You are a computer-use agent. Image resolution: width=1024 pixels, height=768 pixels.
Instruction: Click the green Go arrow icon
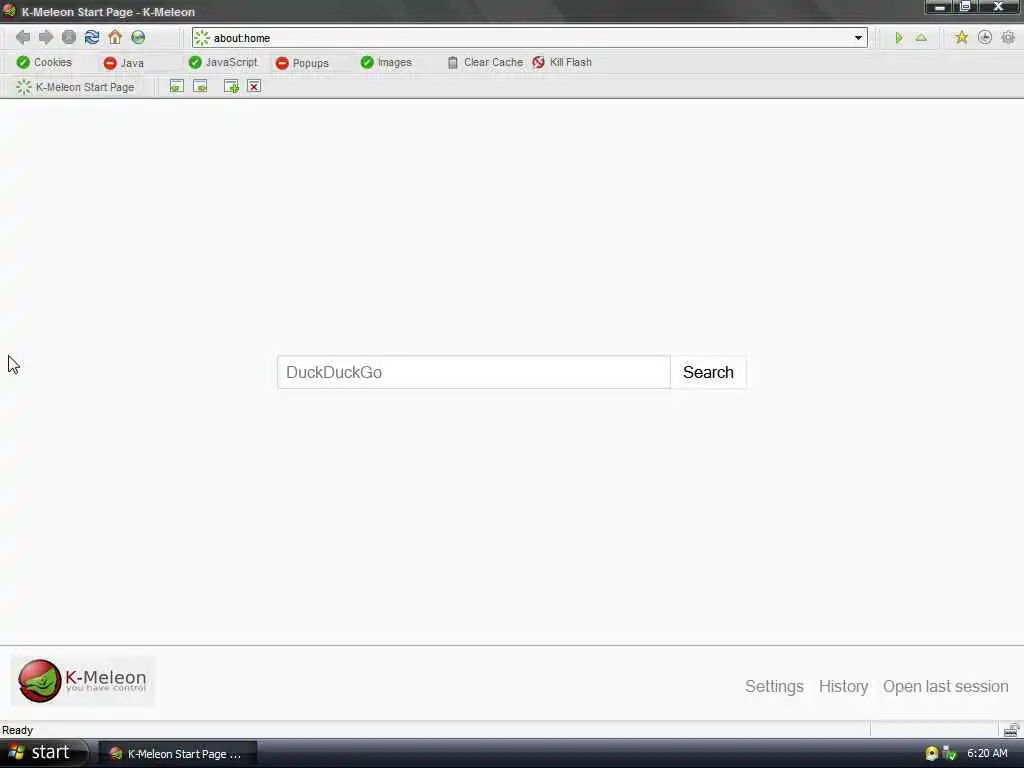(899, 38)
